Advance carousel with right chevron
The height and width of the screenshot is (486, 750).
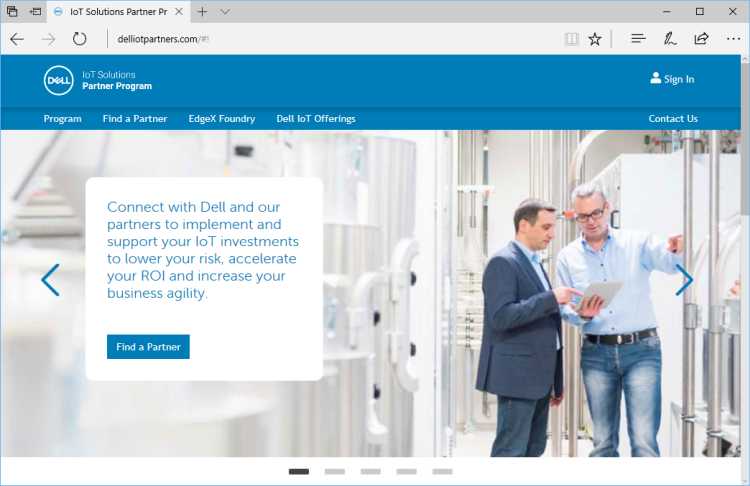click(x=684, y=280)
